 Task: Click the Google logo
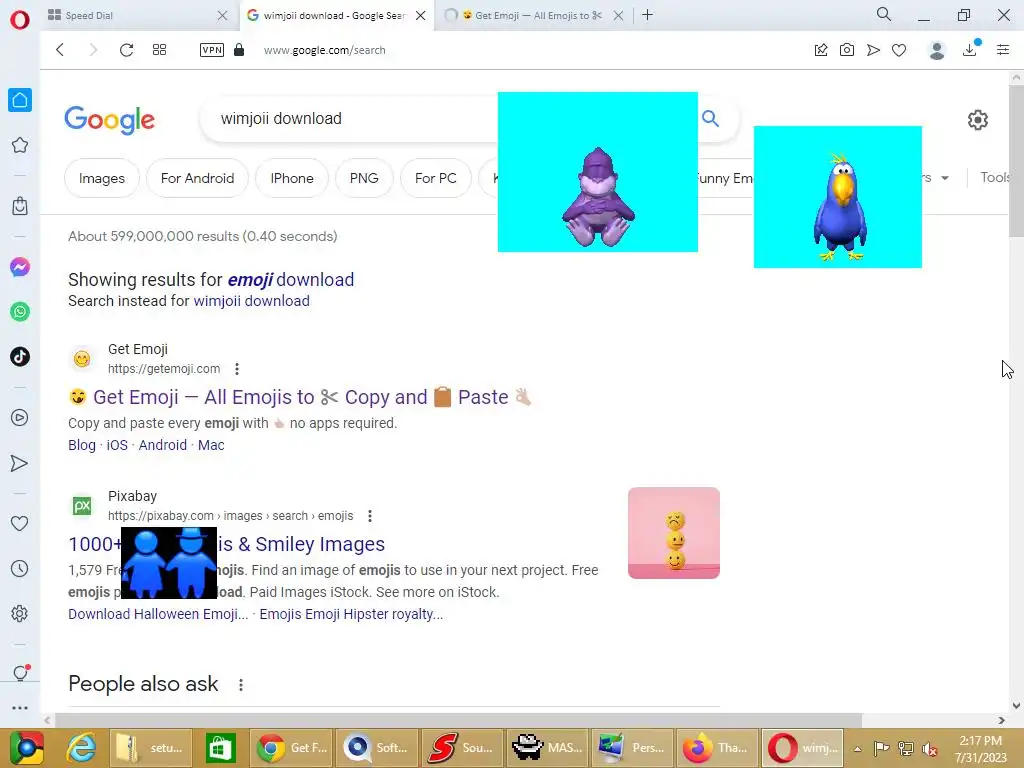point(110,120)
